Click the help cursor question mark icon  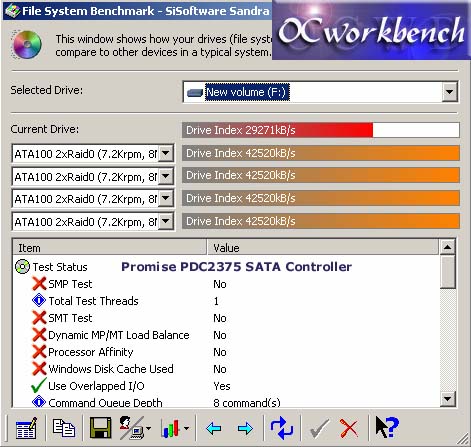point(387,427)
